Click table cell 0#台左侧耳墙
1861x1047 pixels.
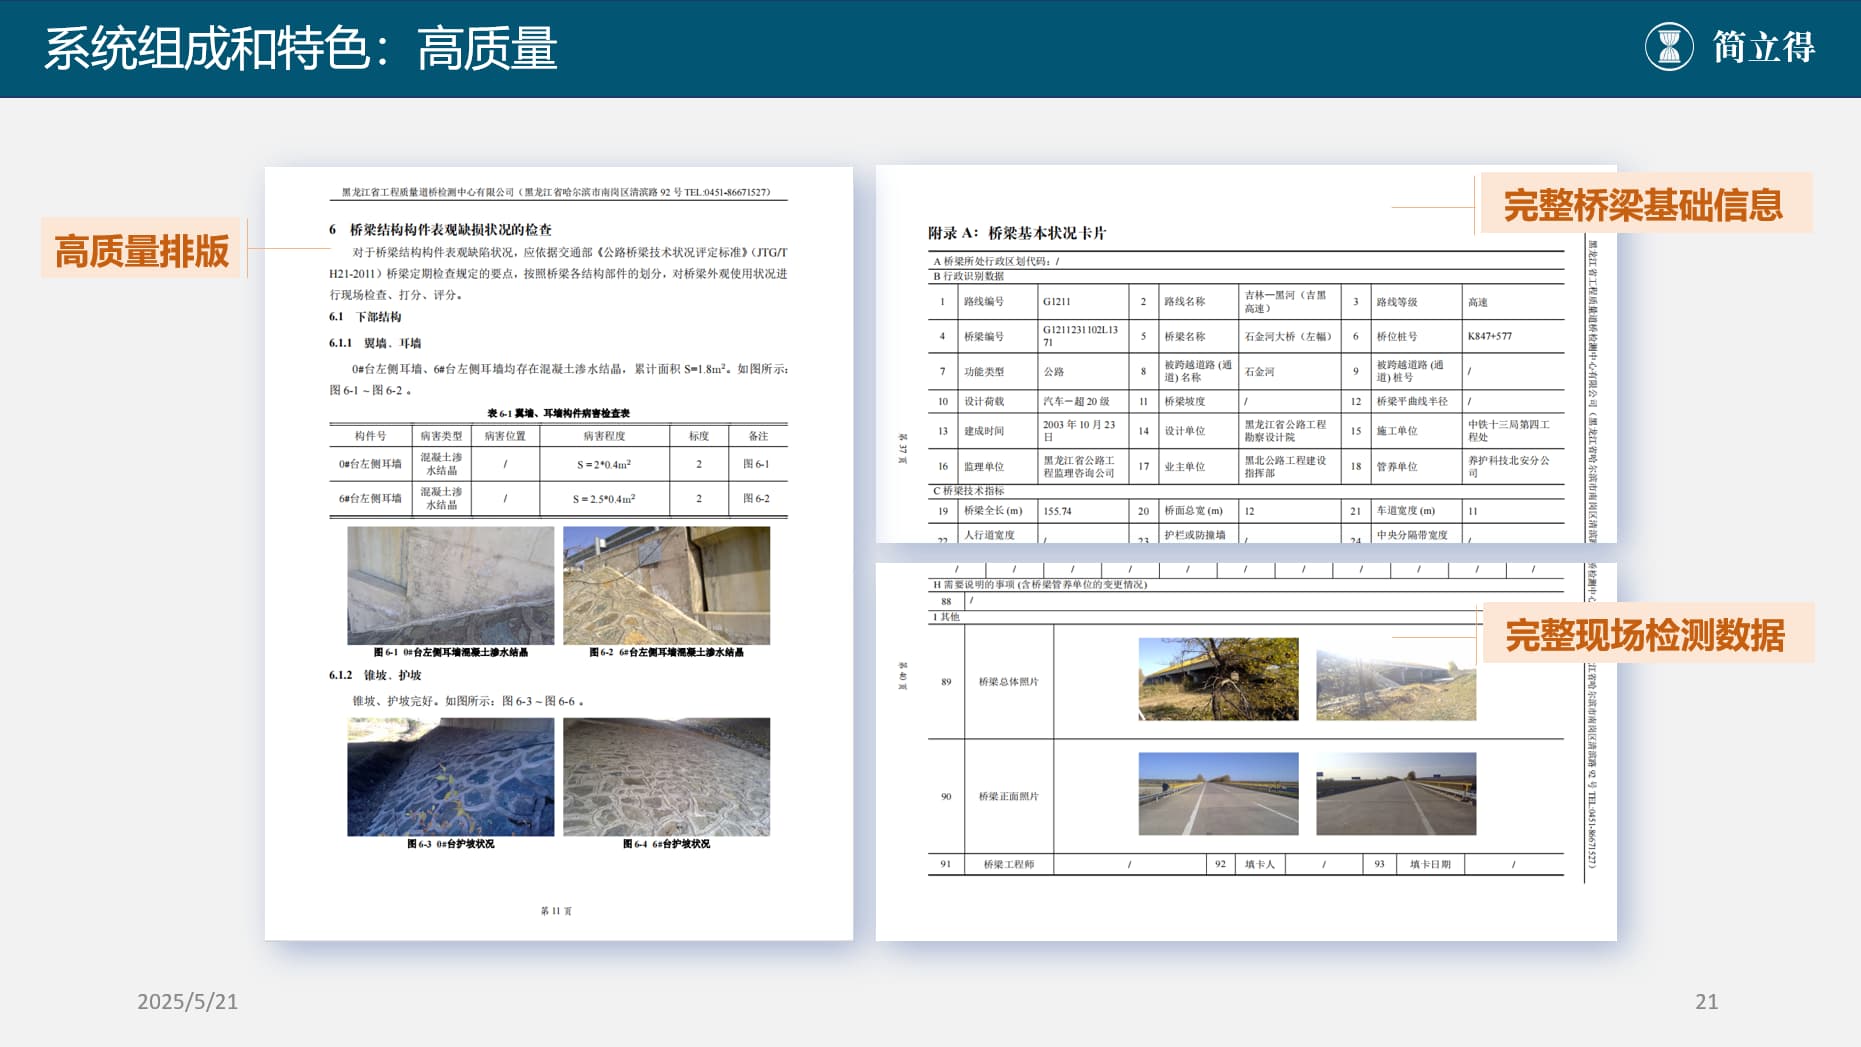click(370, 464)
